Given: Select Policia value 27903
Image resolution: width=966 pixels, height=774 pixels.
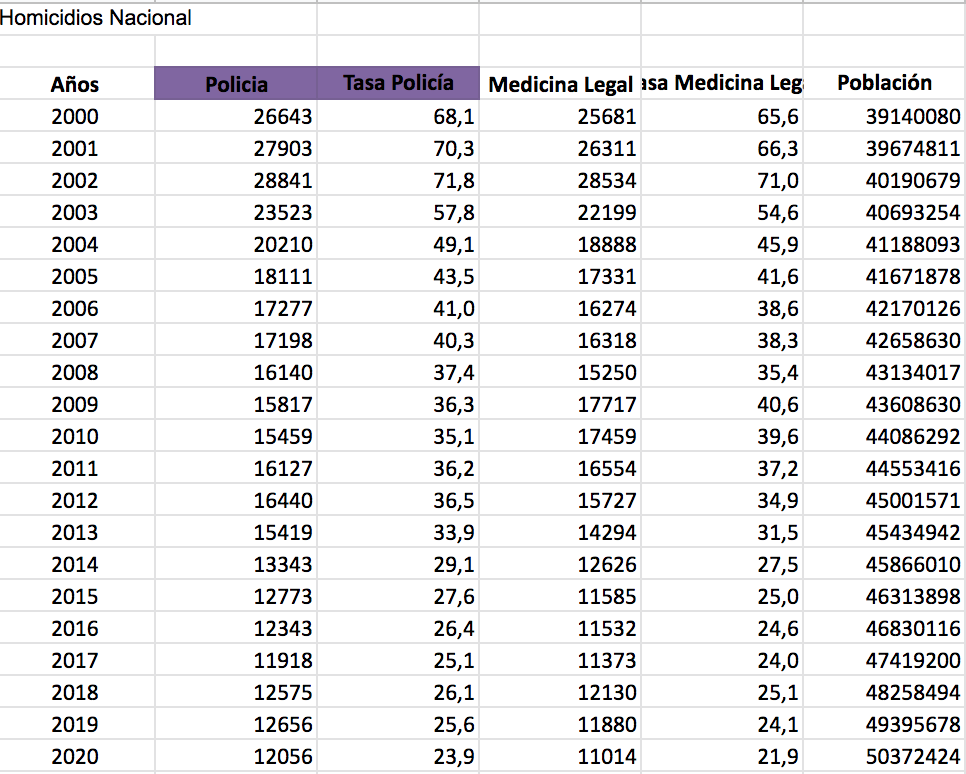Looking at the screenshot, I should [235, 149].
